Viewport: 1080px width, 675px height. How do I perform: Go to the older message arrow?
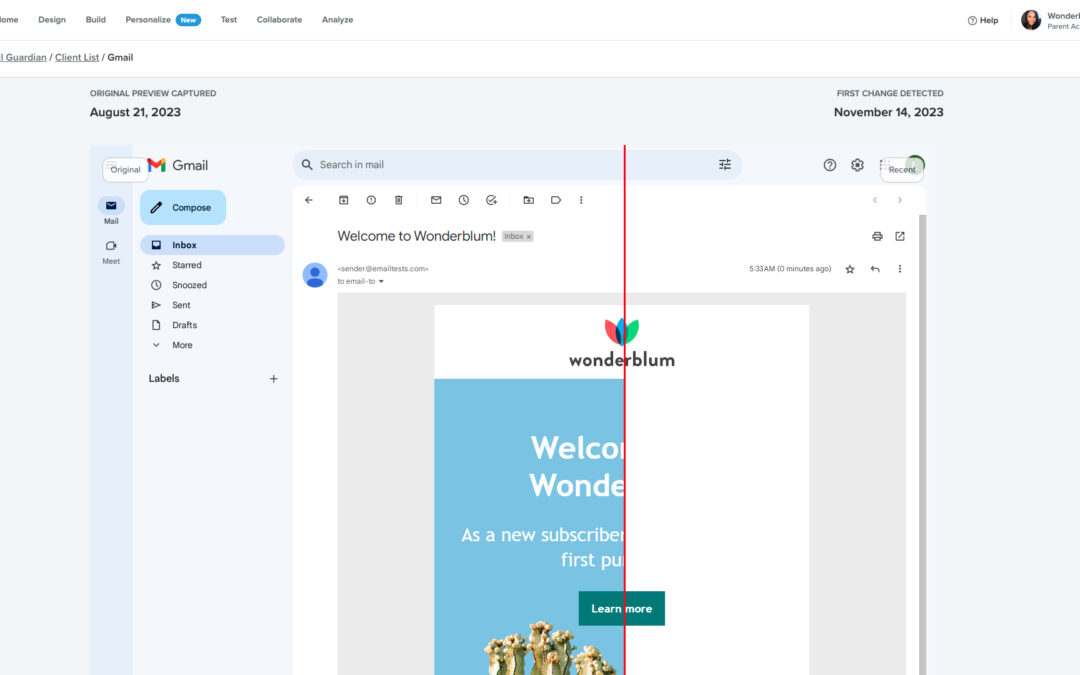(900, 200)
